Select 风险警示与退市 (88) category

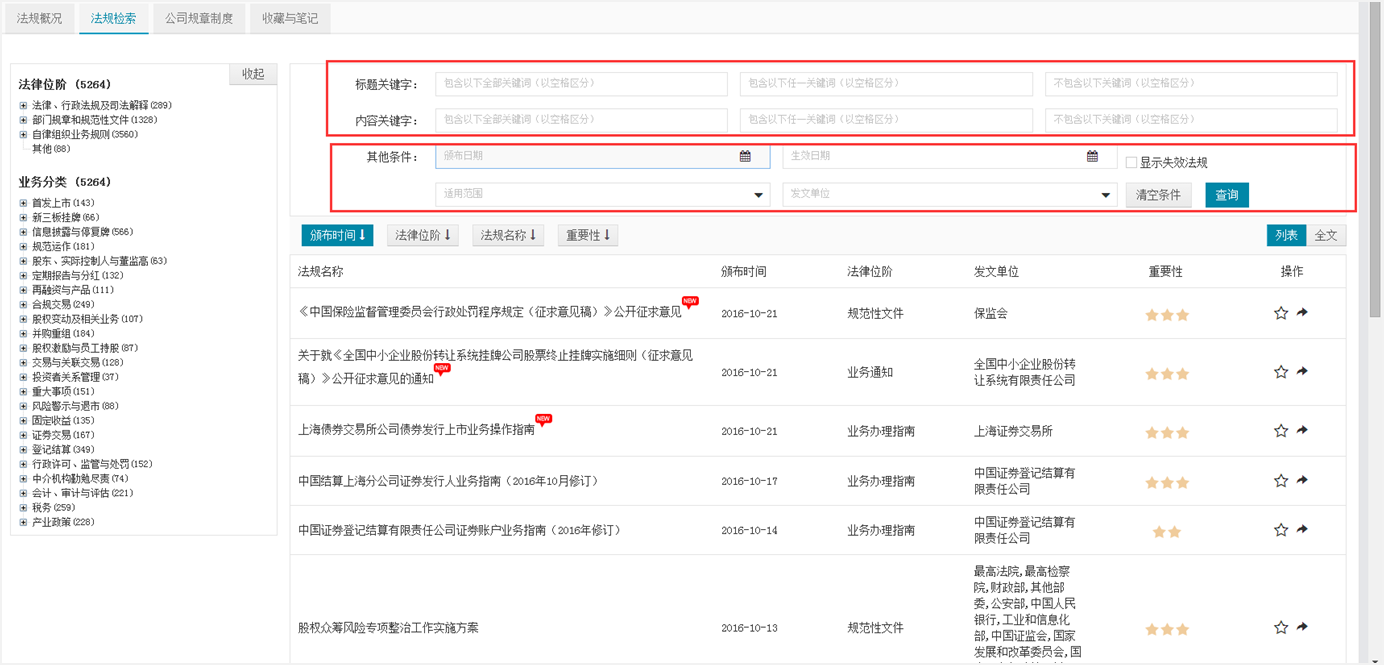(x=75, y=406)
